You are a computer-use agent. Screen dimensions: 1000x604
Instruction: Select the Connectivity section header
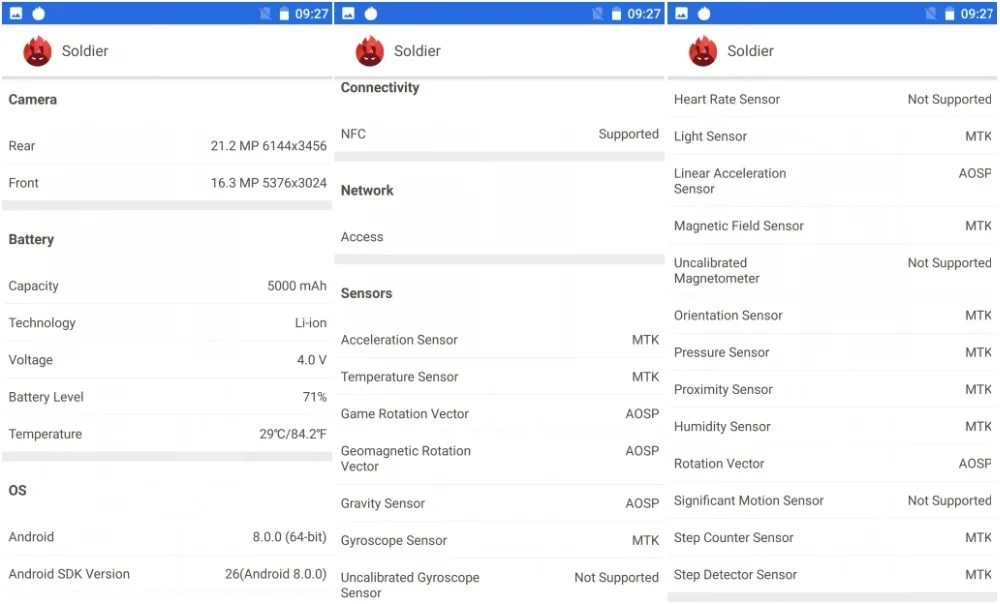coord(380,88)
